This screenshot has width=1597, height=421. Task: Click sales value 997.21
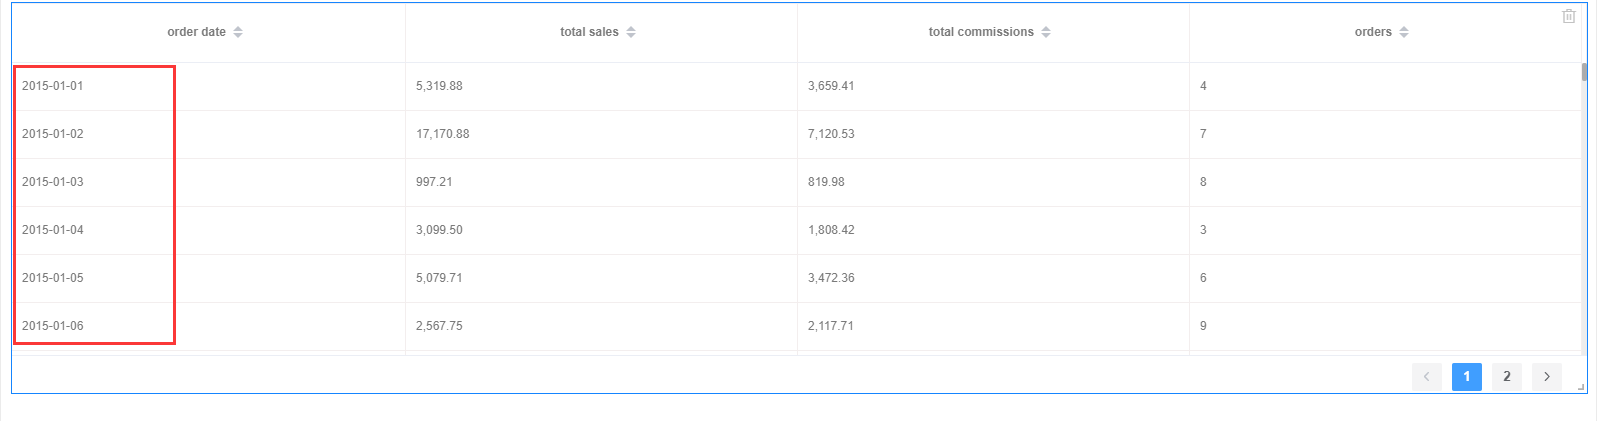pyautogui.click(x=434, y=182)
